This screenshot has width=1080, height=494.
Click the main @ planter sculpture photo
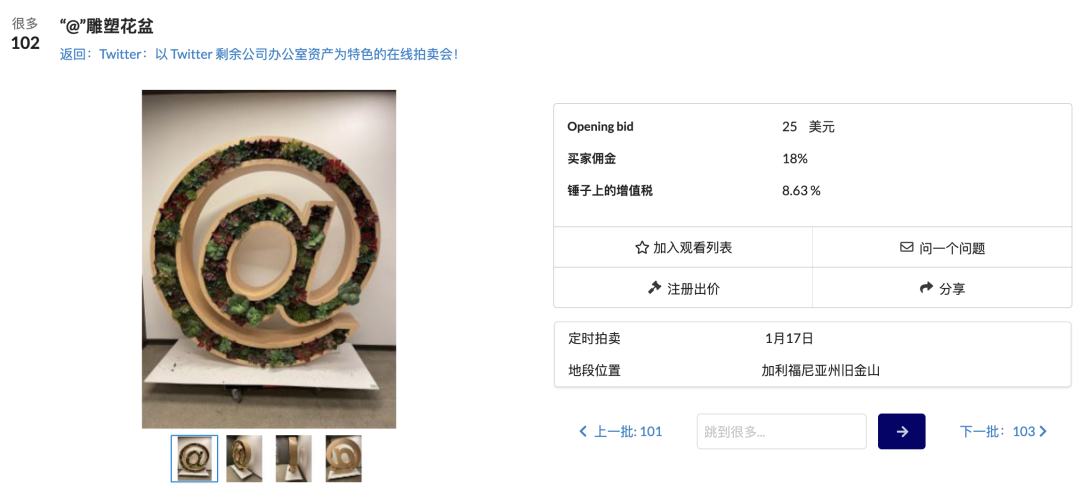[269, 259]
